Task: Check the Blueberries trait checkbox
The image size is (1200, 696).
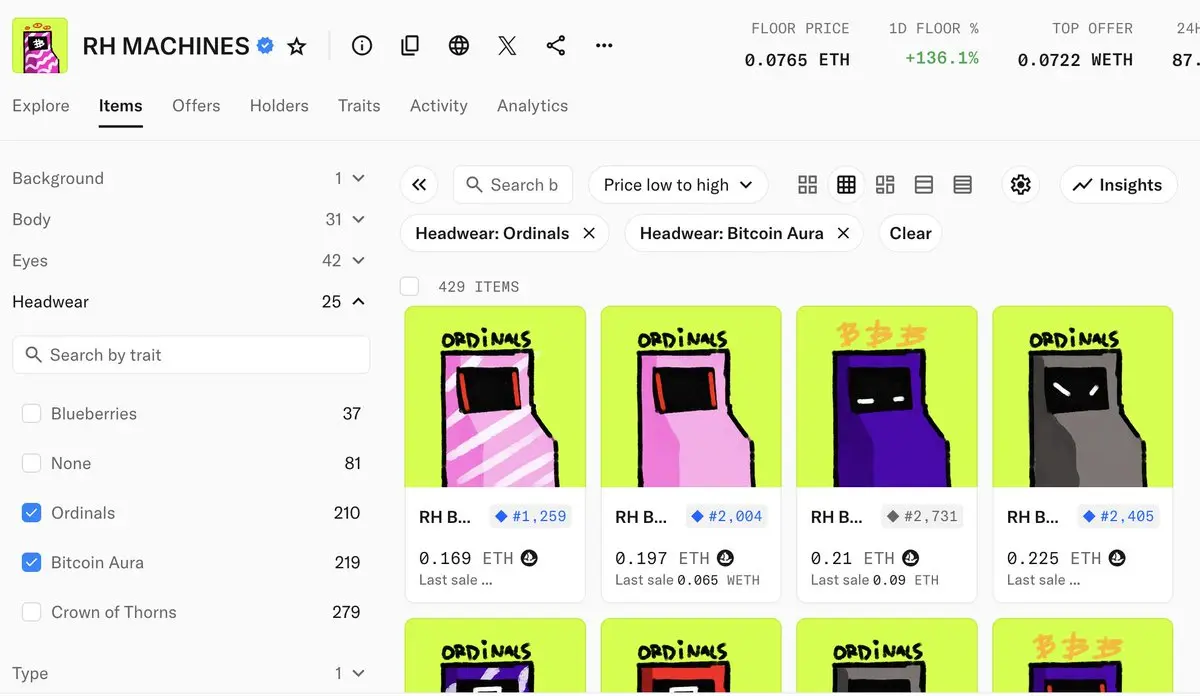Action: (32, 413)
